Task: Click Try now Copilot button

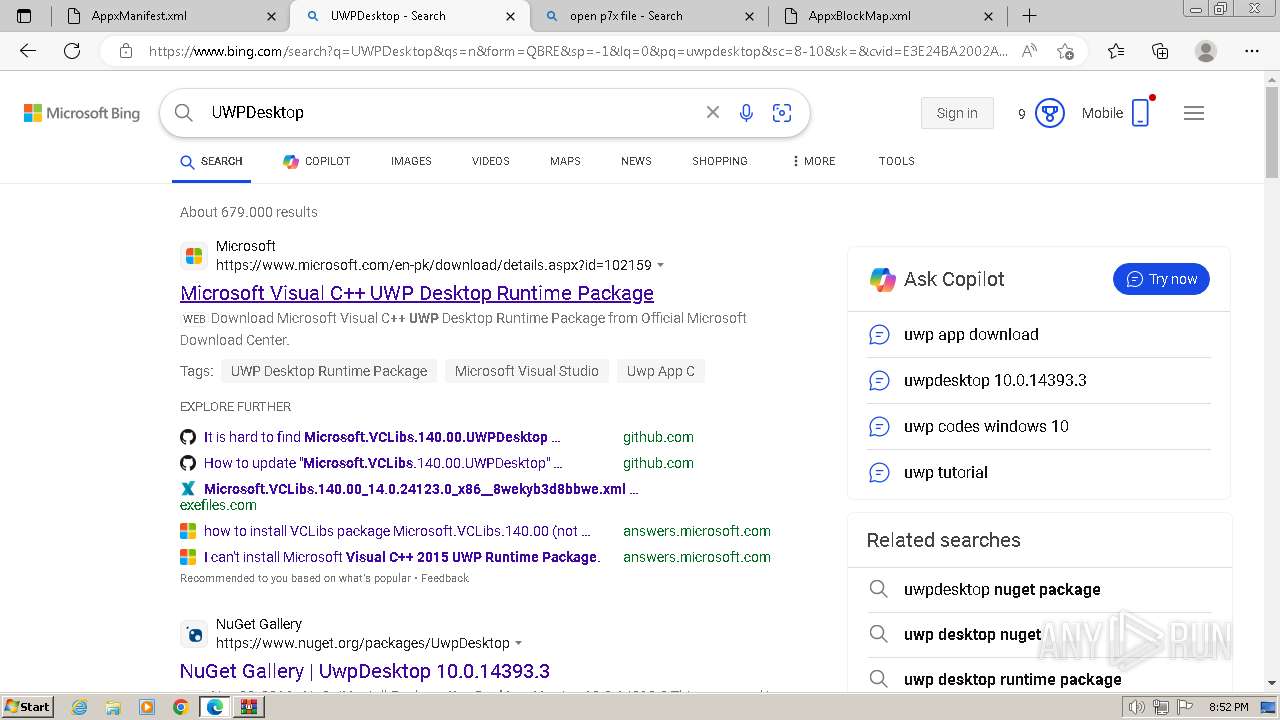Action: (1161, 279)
